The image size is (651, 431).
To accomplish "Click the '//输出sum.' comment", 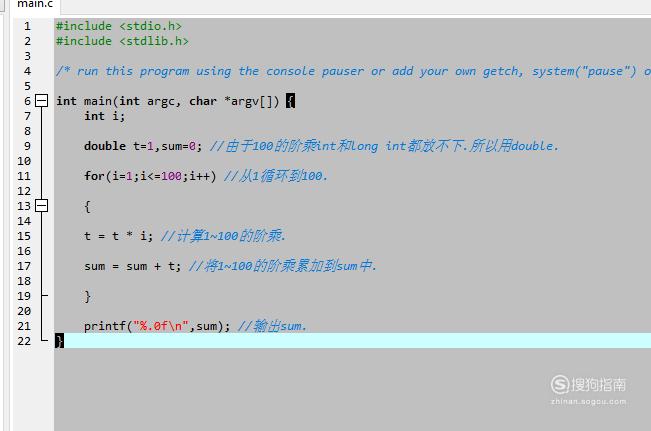I will click(272, 326).
